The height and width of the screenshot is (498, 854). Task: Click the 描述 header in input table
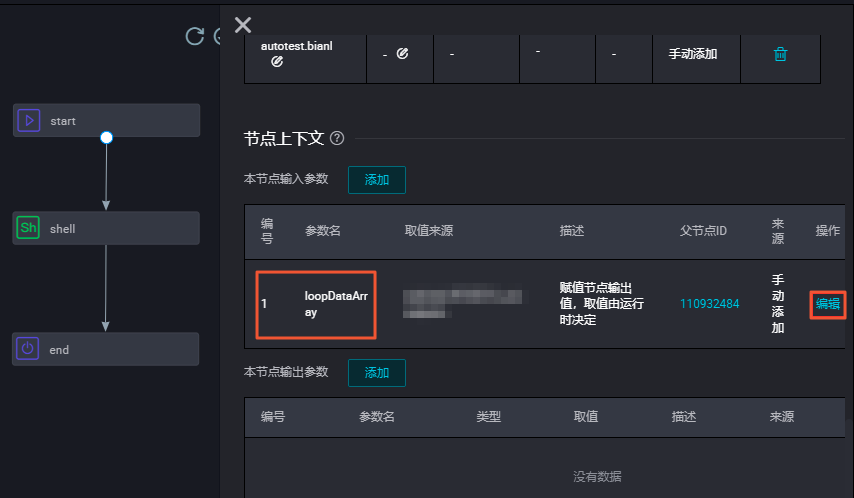click(572, 230)
